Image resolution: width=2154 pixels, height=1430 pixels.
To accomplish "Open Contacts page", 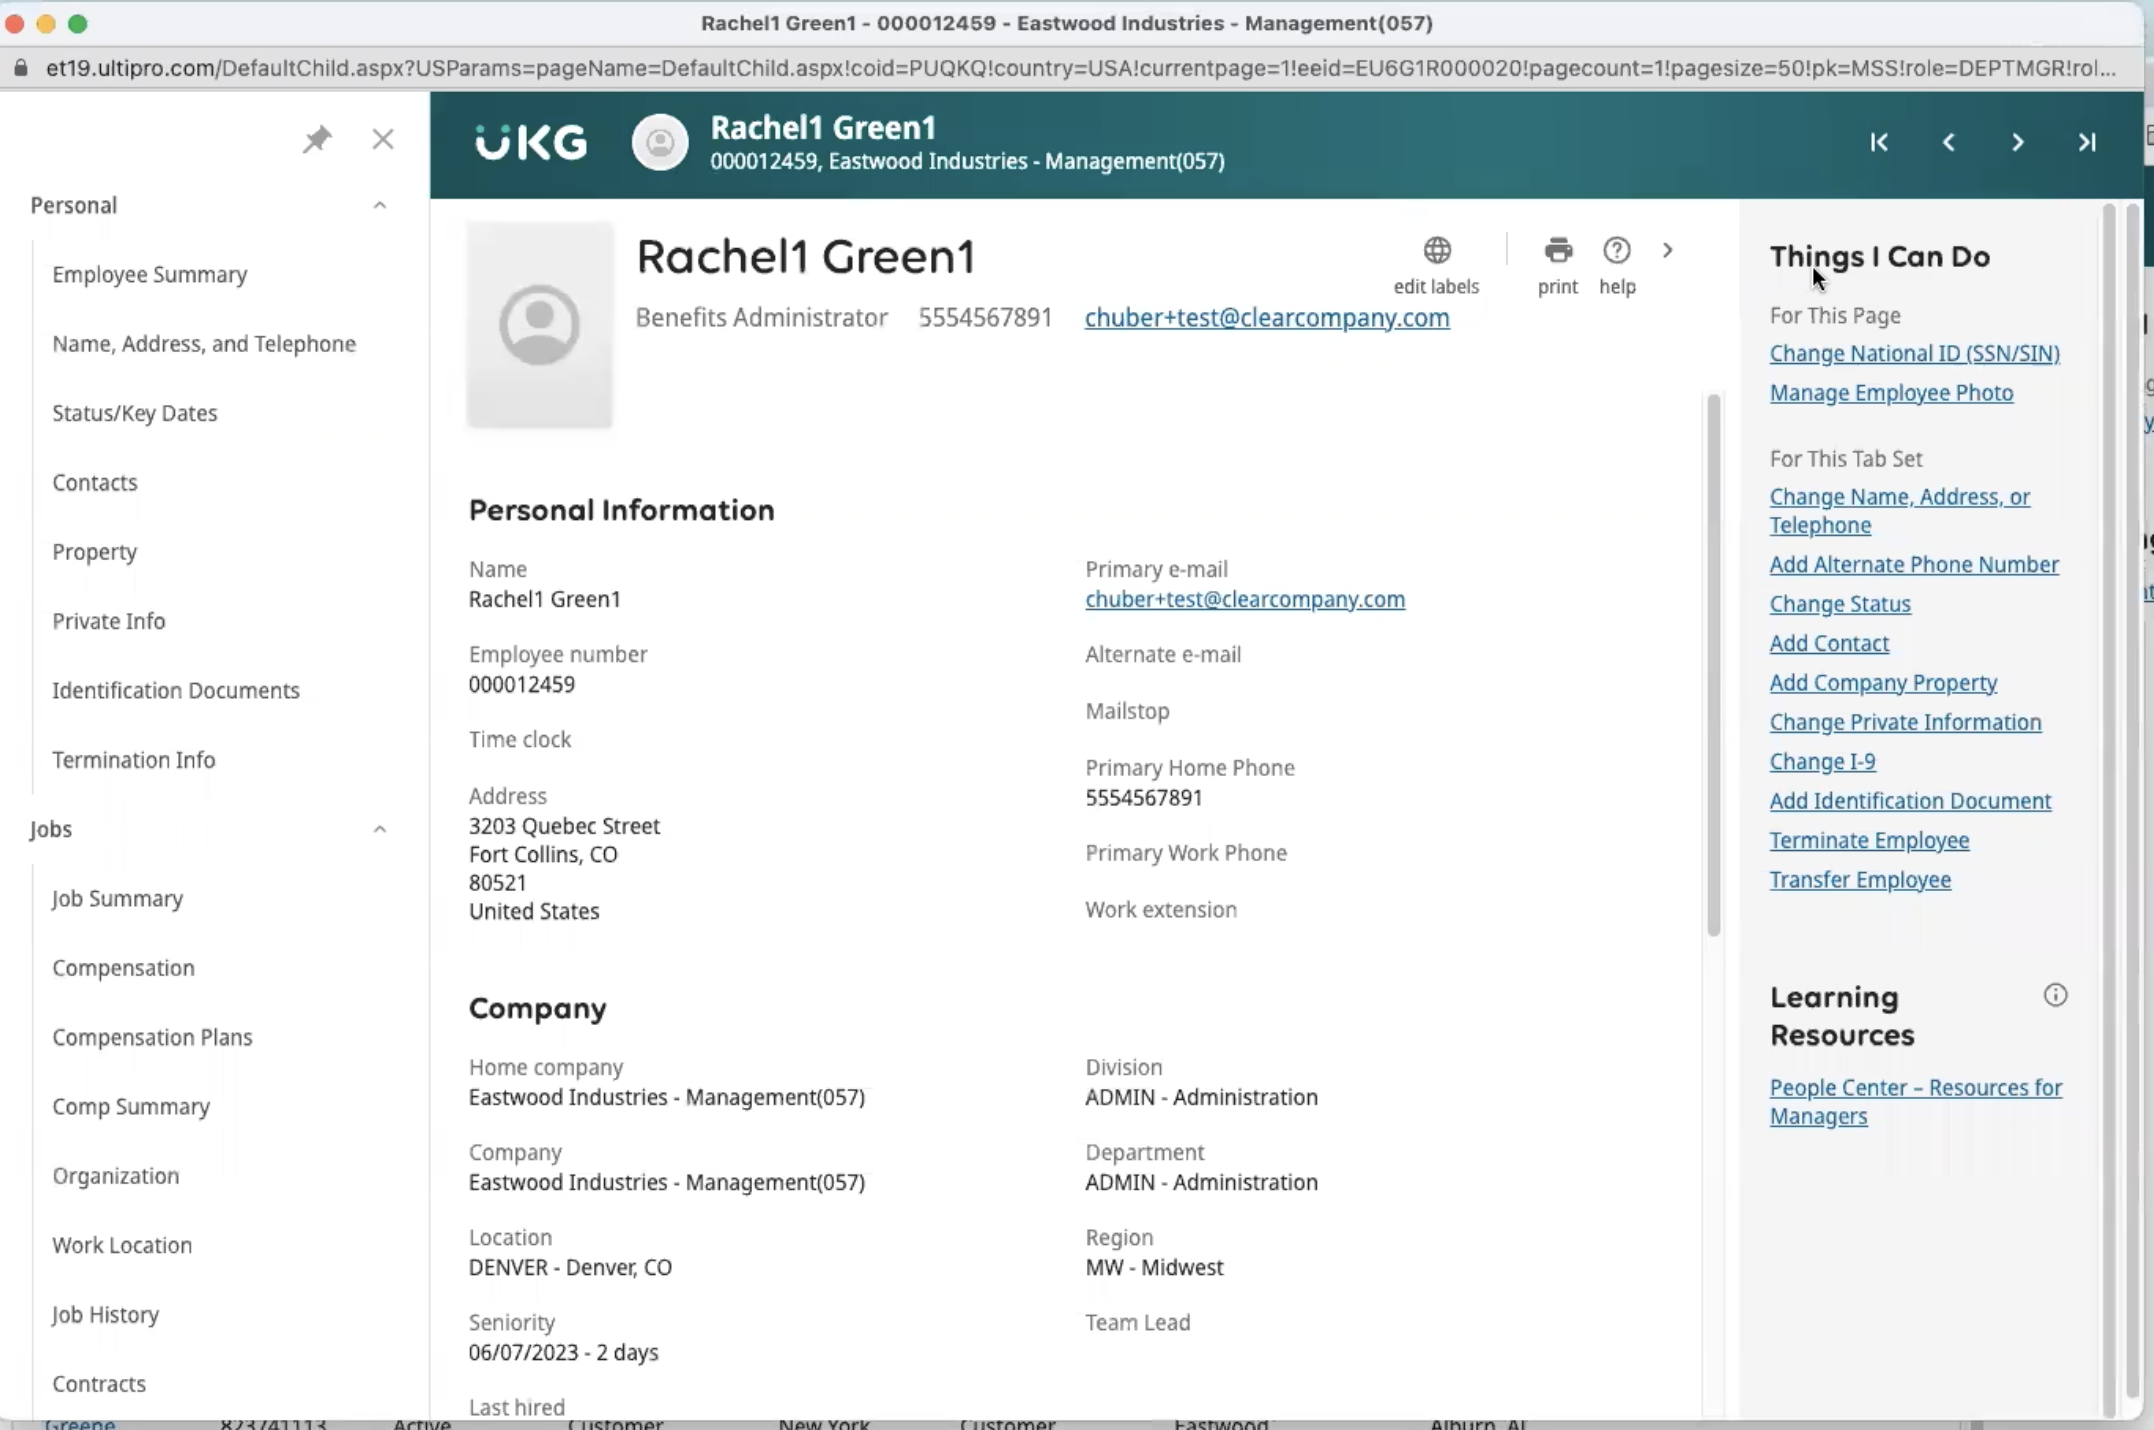I will (x=95, y=483).
